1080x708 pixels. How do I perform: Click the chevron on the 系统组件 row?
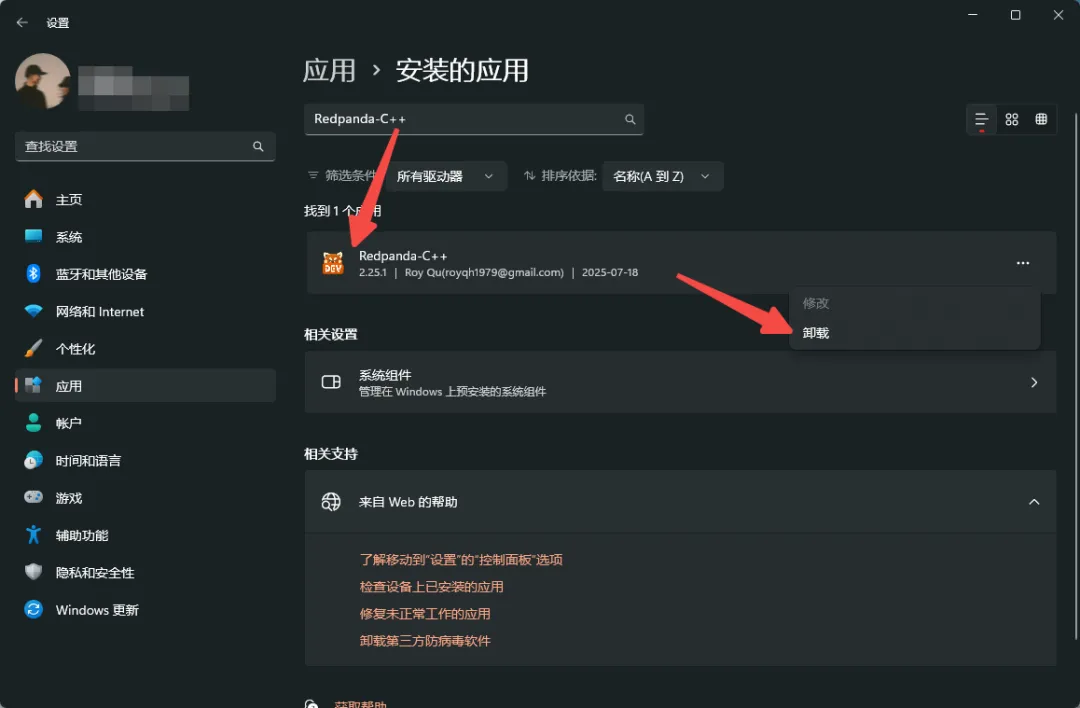pyautogui.click(x=1034, y=382)
